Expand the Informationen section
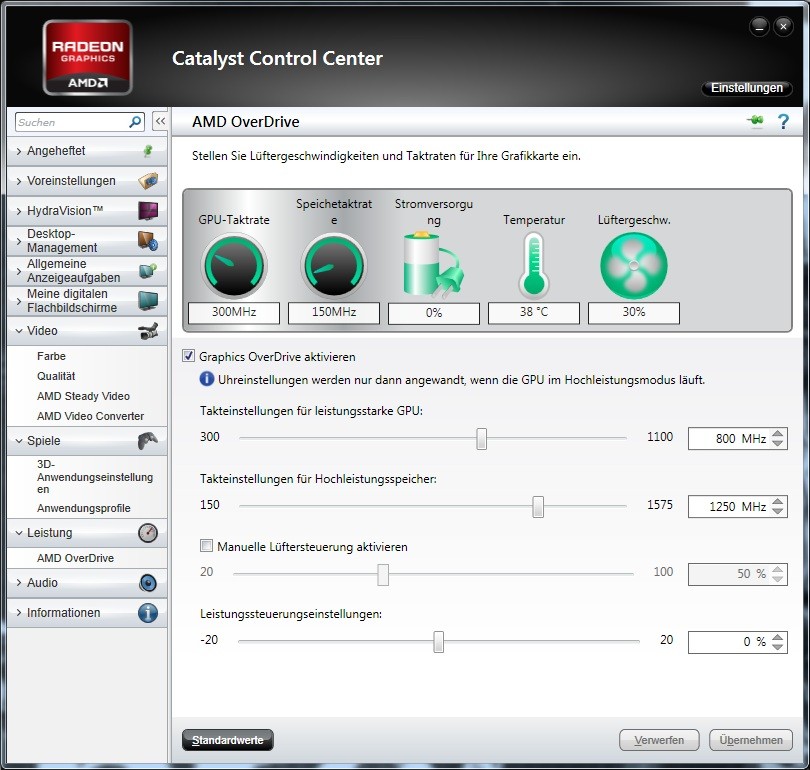 click(19, 613)
